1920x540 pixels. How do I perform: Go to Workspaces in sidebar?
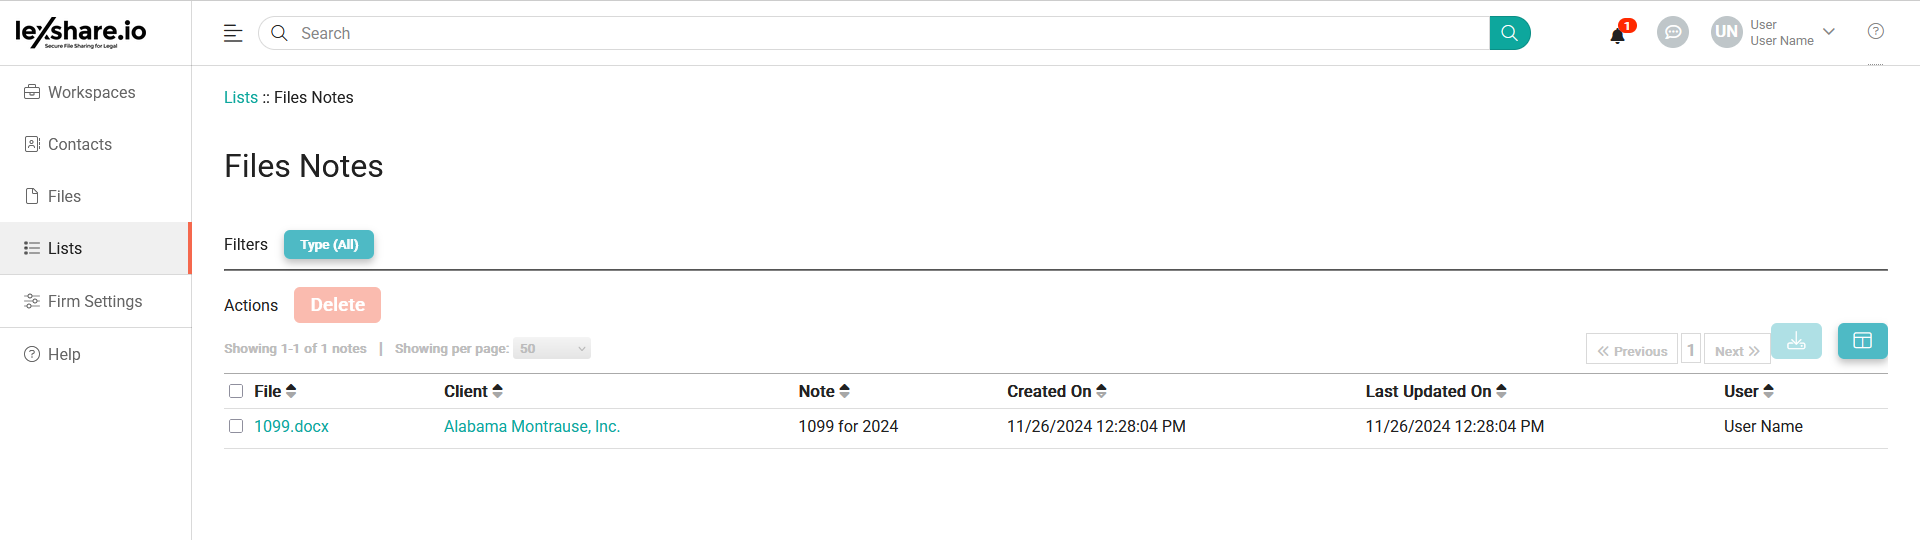91,92
